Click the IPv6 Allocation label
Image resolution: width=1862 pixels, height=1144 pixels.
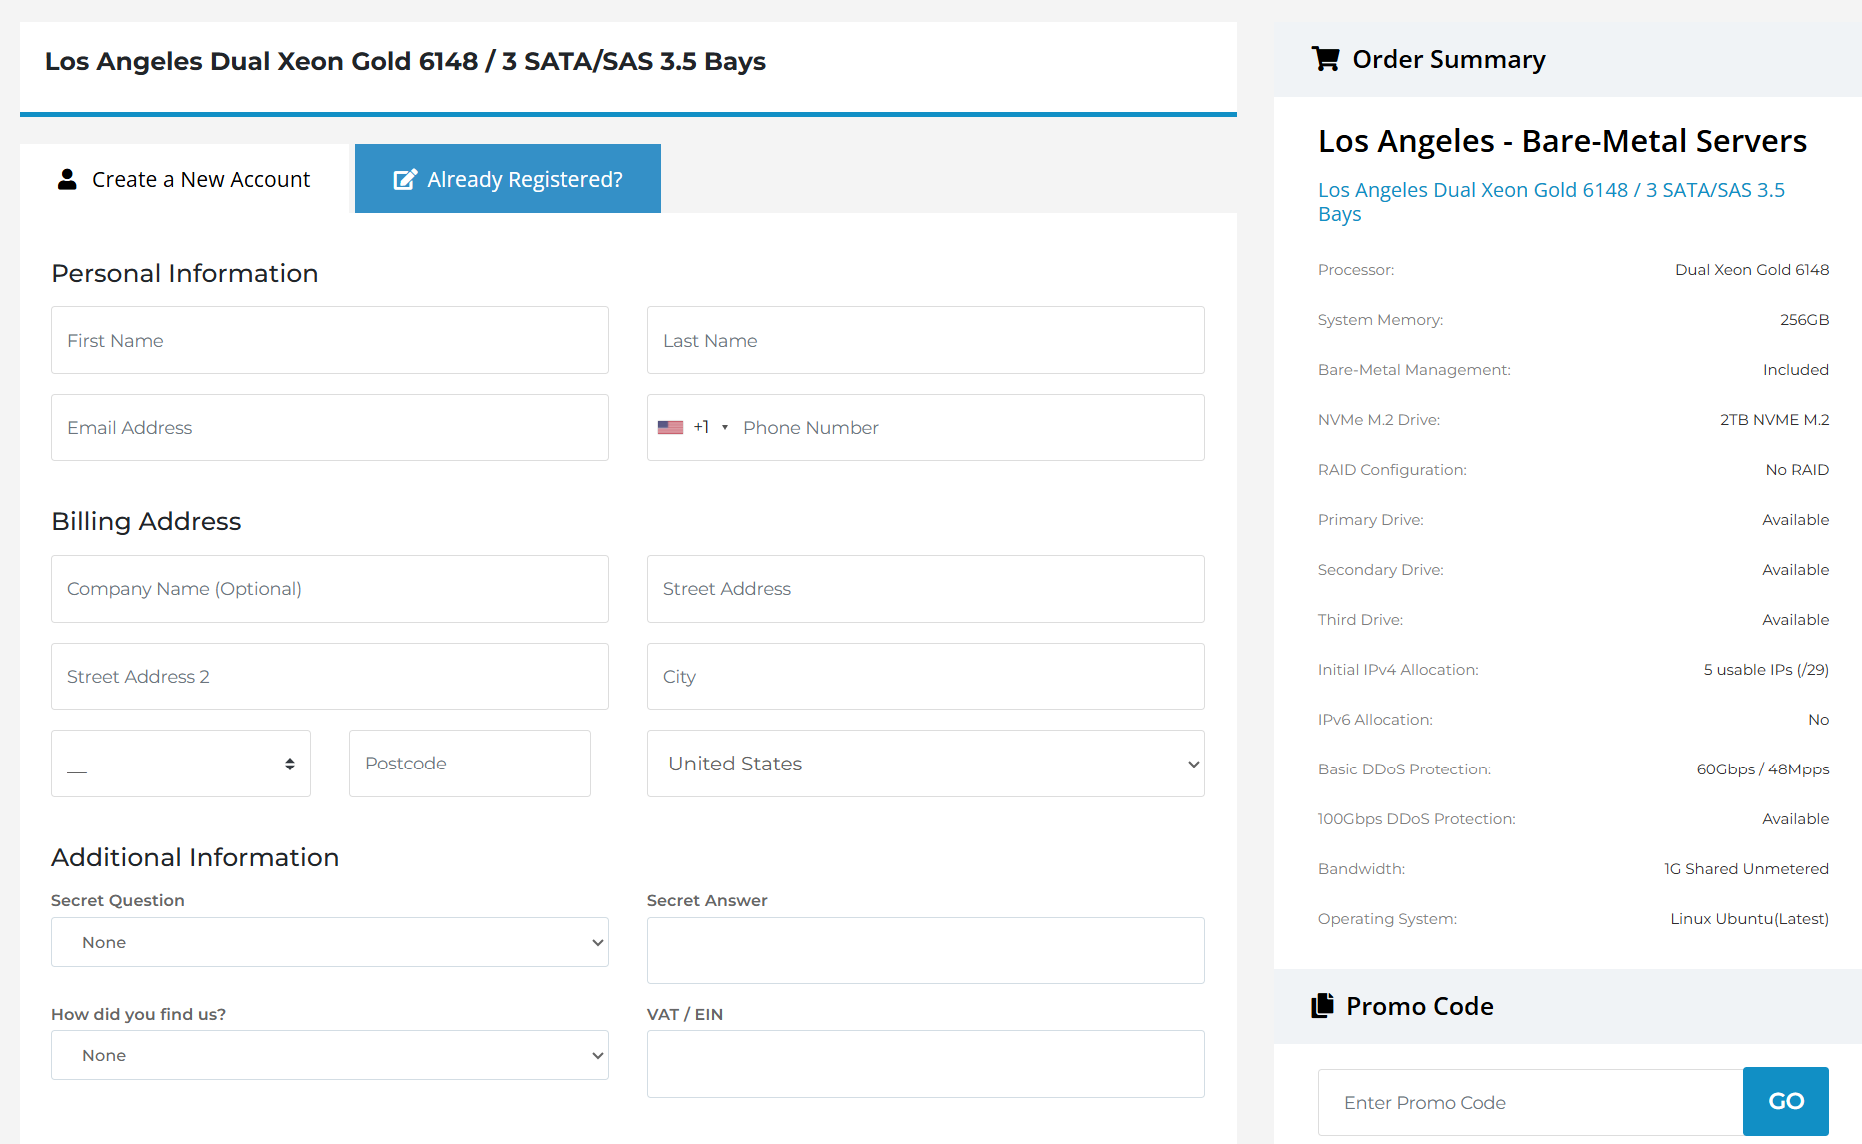click(1375, 720)
